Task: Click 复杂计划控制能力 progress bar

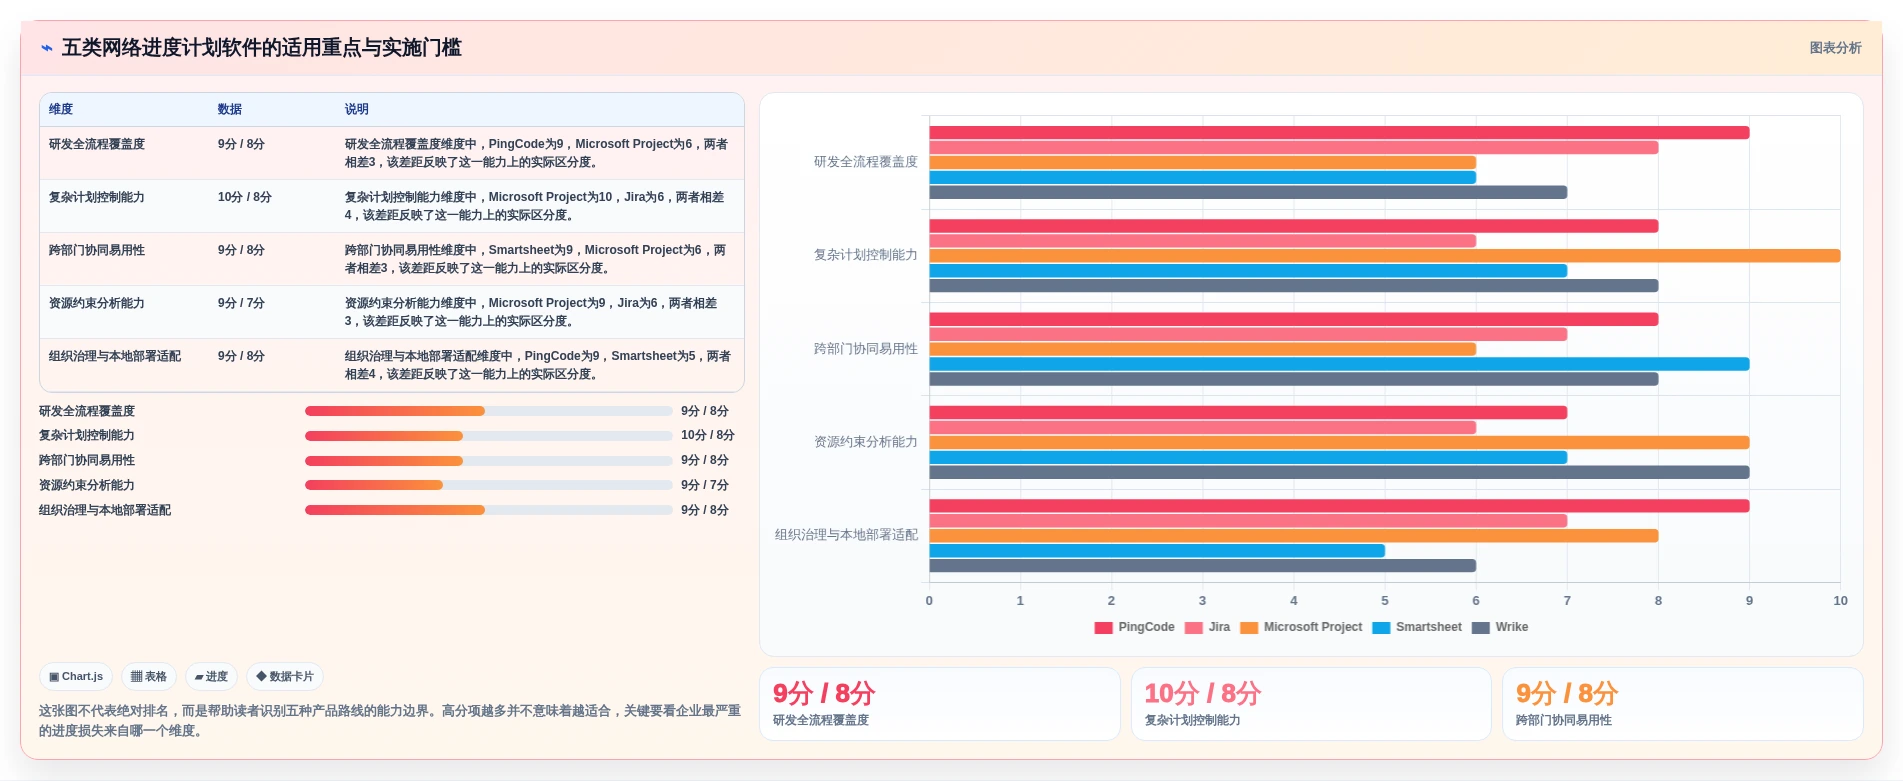Action: (x=489, y=436)
